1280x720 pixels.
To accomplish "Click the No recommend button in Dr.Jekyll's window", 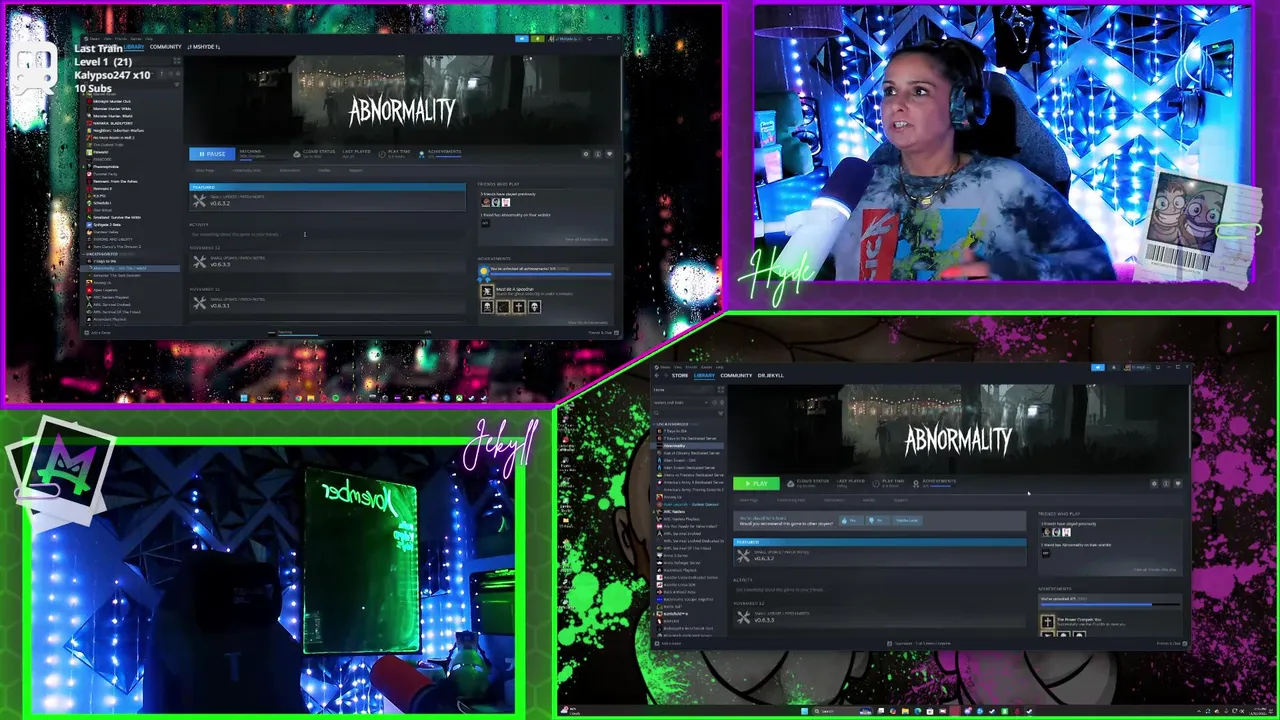I will (878, 520).
